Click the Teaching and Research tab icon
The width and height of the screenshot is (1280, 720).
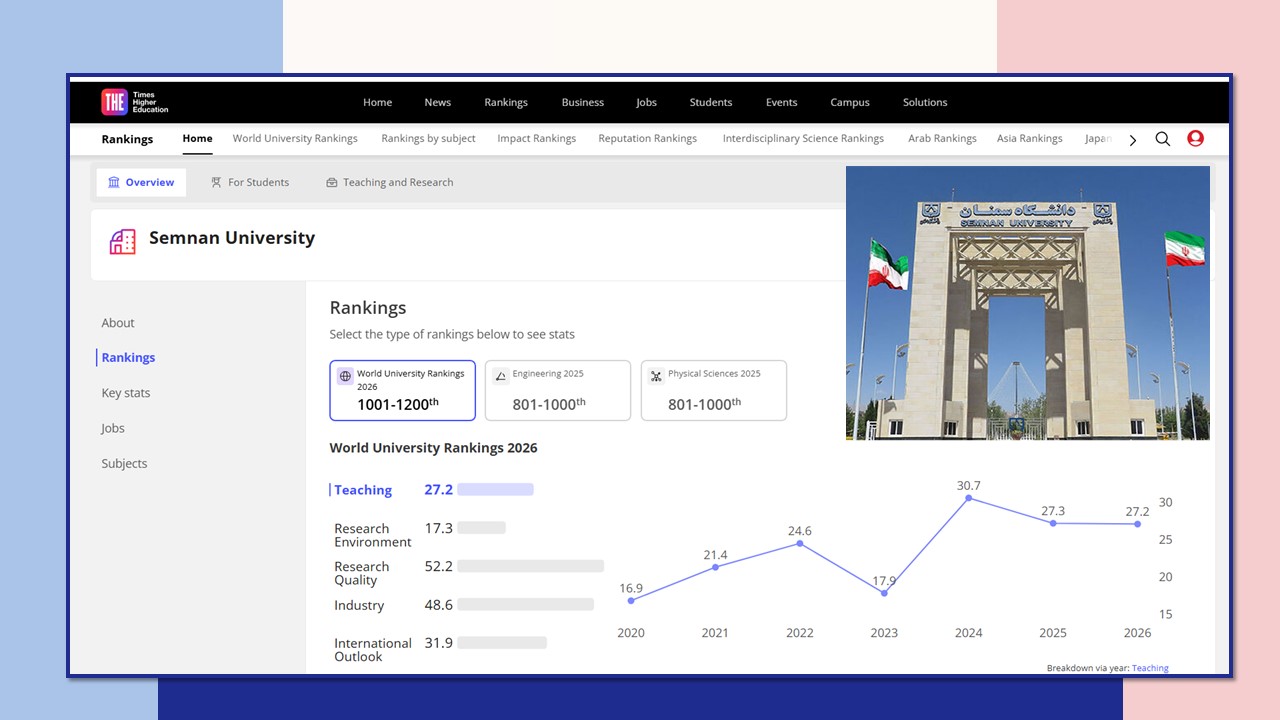coord(332,183)
